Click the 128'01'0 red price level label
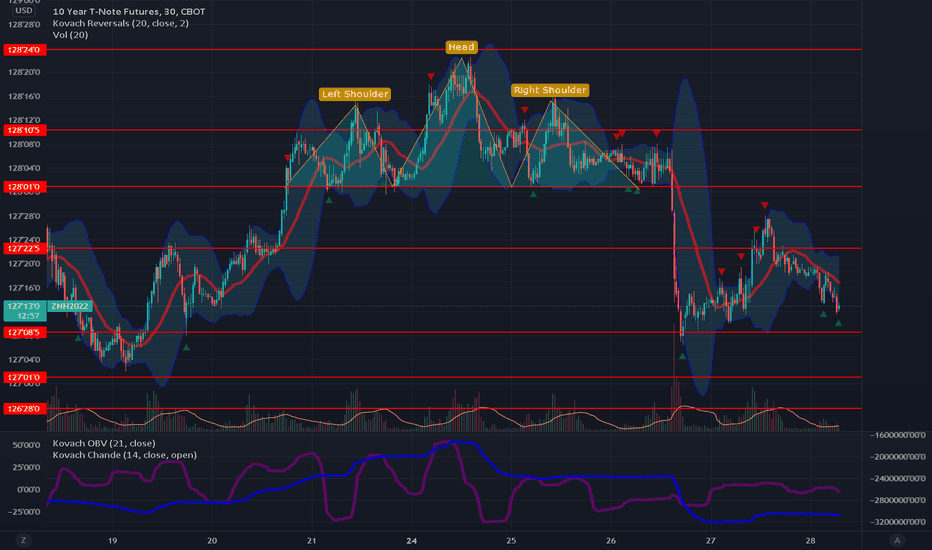Viewport: 932px width, 550px height. pyautogui.click(x=24, y=187)
